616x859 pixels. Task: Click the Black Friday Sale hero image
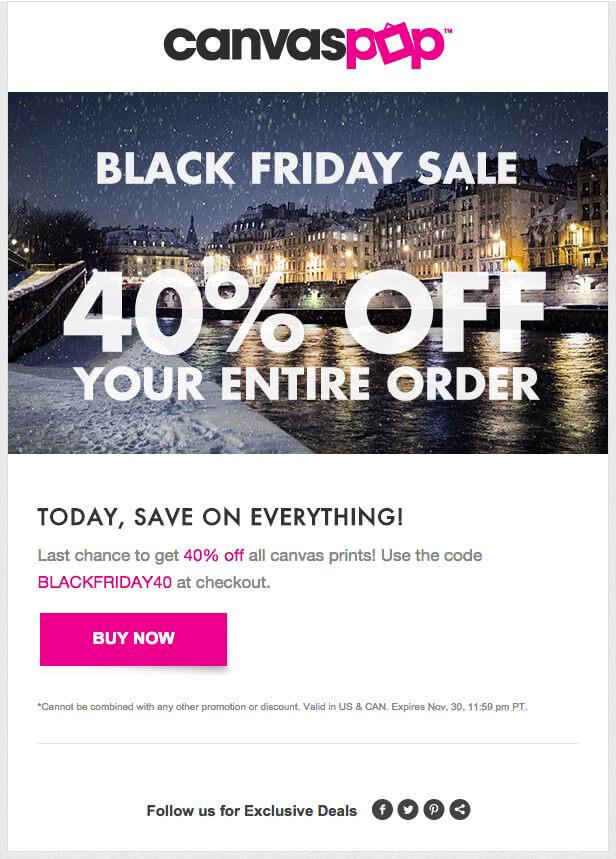308,273
